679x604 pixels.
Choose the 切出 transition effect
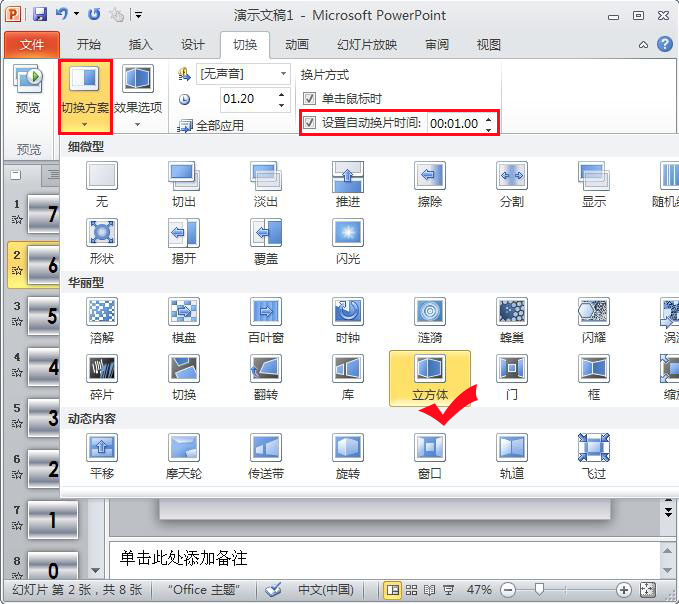[x=184, y=185]
